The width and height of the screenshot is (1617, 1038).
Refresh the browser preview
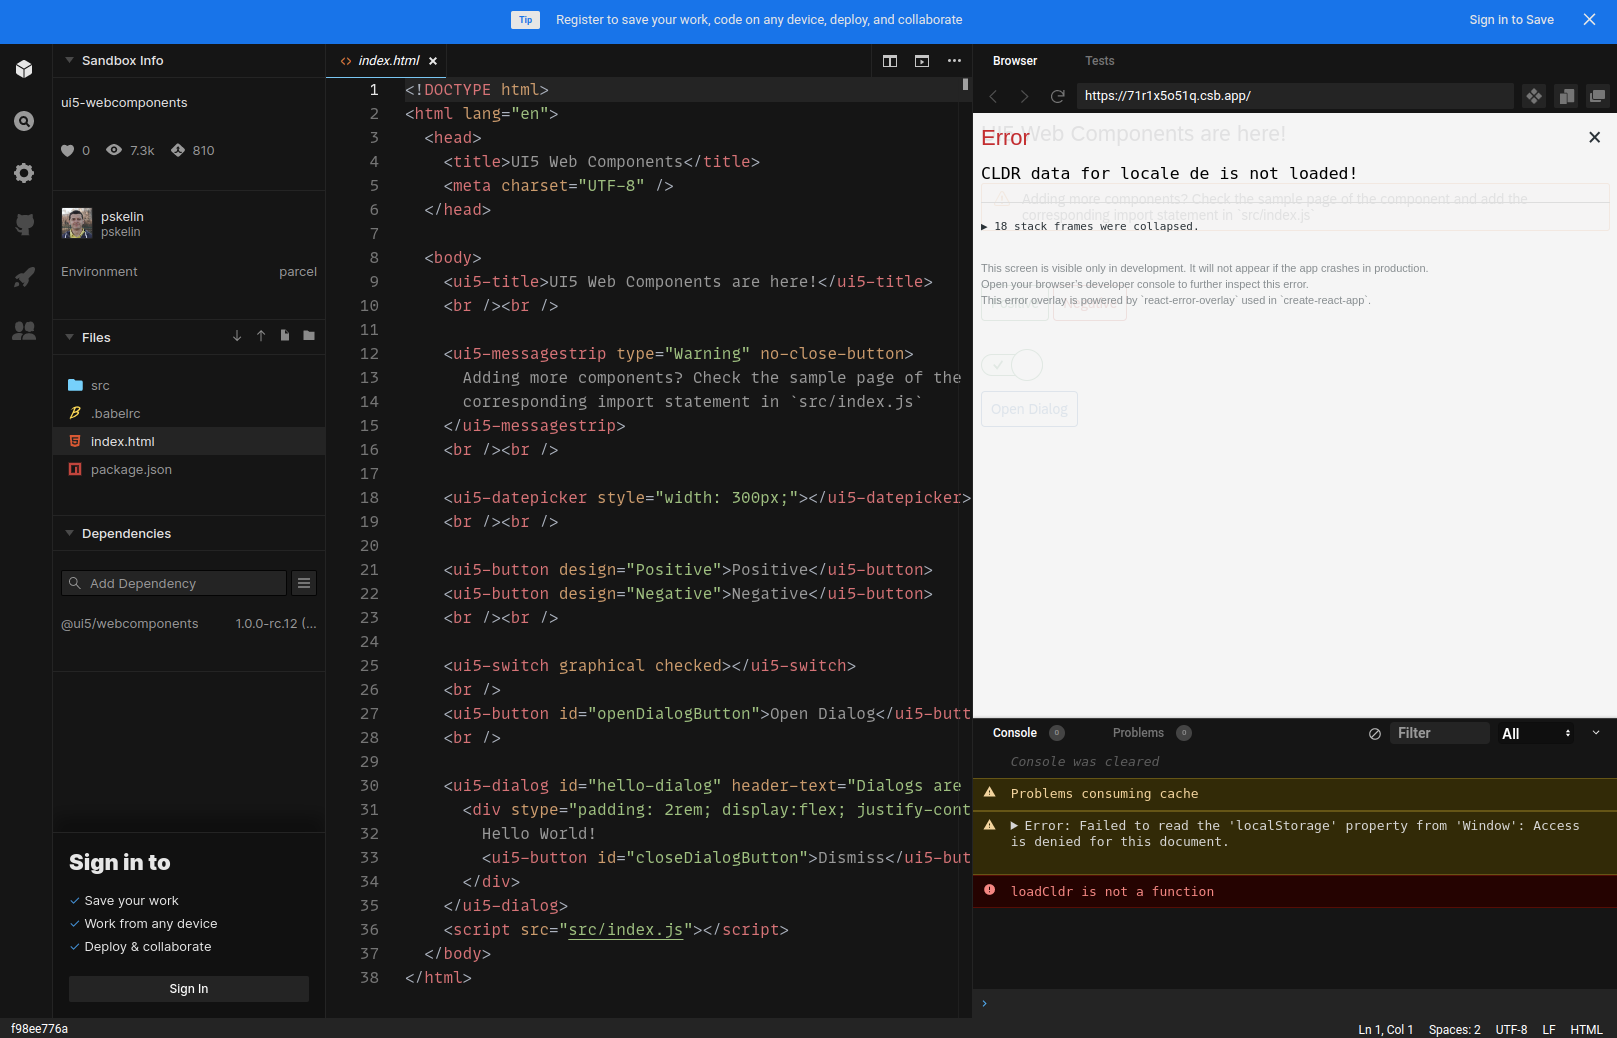click(x=1057, y=96)
